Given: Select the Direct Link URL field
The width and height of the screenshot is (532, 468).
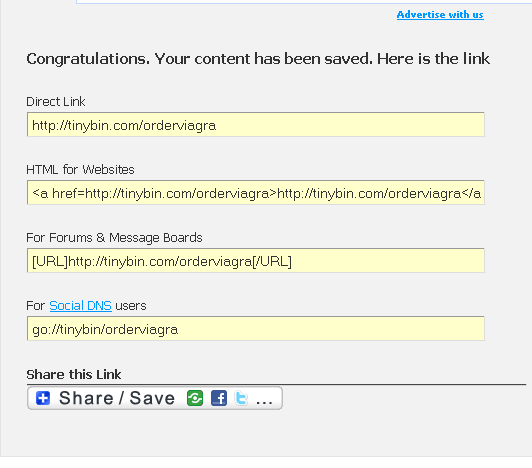Looking at the screenshot, I should coord(256,125).
